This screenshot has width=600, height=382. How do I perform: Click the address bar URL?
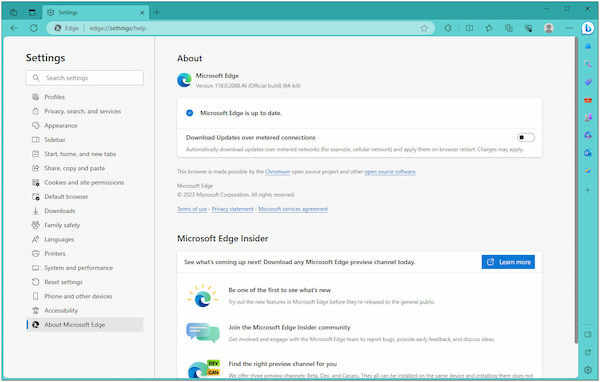tap(118, 28)
